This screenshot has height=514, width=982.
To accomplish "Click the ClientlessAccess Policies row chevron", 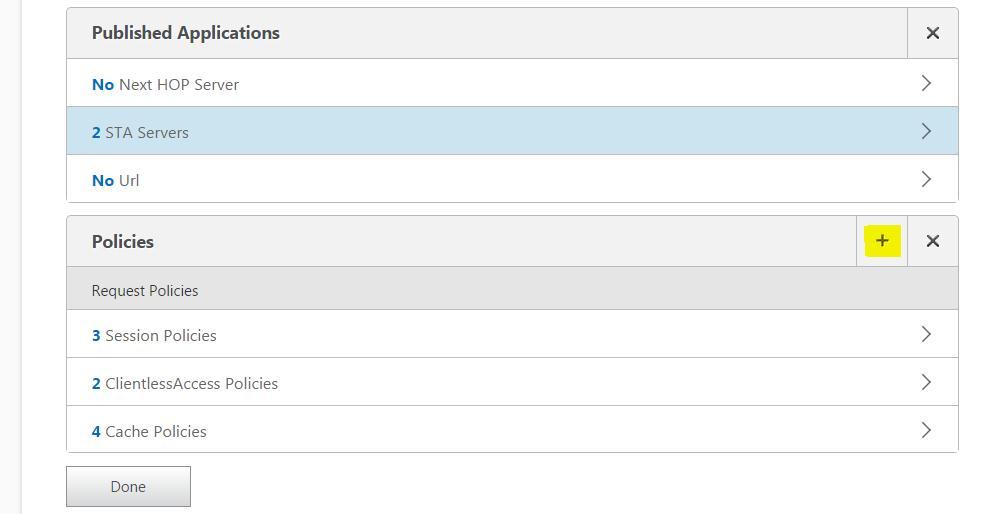I will coord(926,383).
